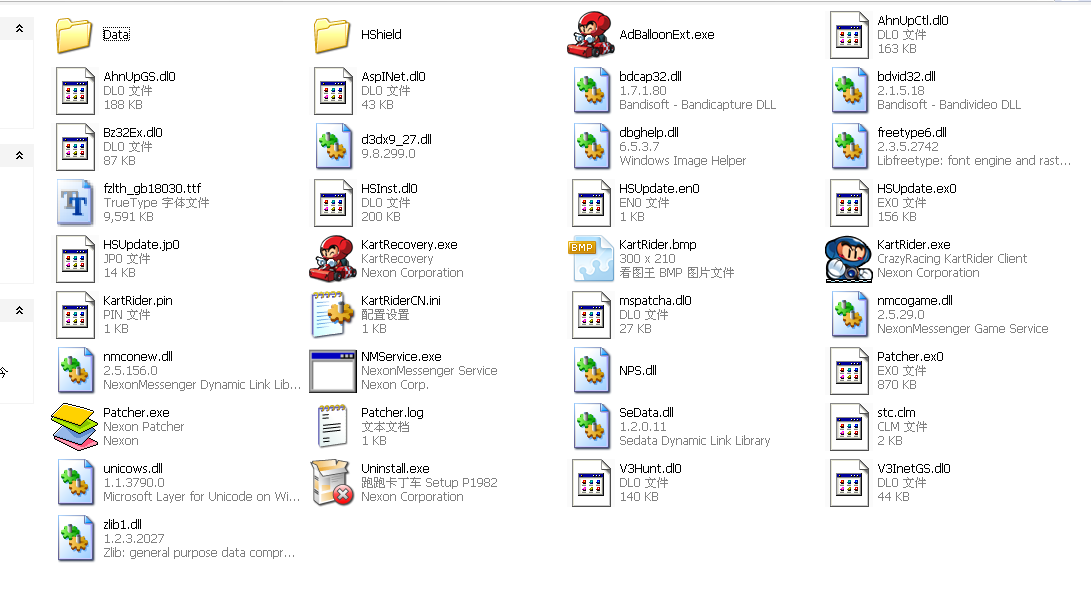The image size is (1091, 609).
Task: Select freetype6.dll icon
Action: pyautogui.click(x=850, y=147)
